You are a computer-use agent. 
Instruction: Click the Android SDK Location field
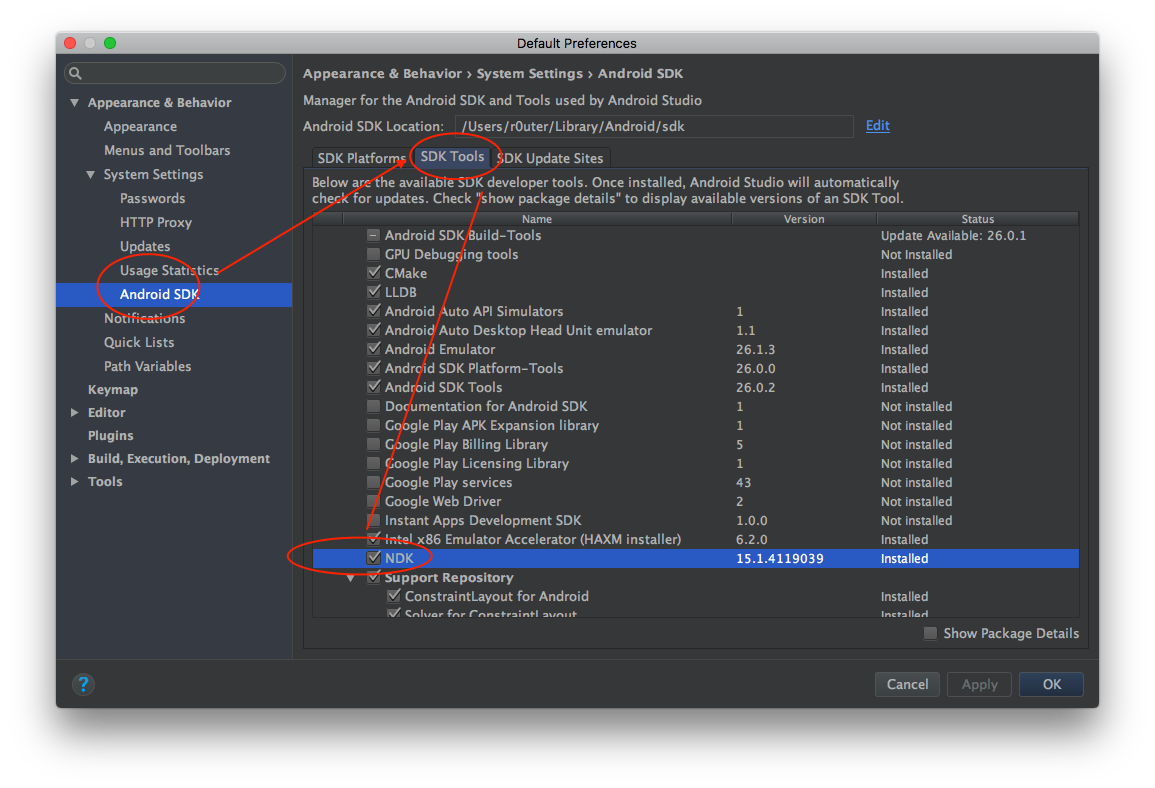click(x=653, y=127)
